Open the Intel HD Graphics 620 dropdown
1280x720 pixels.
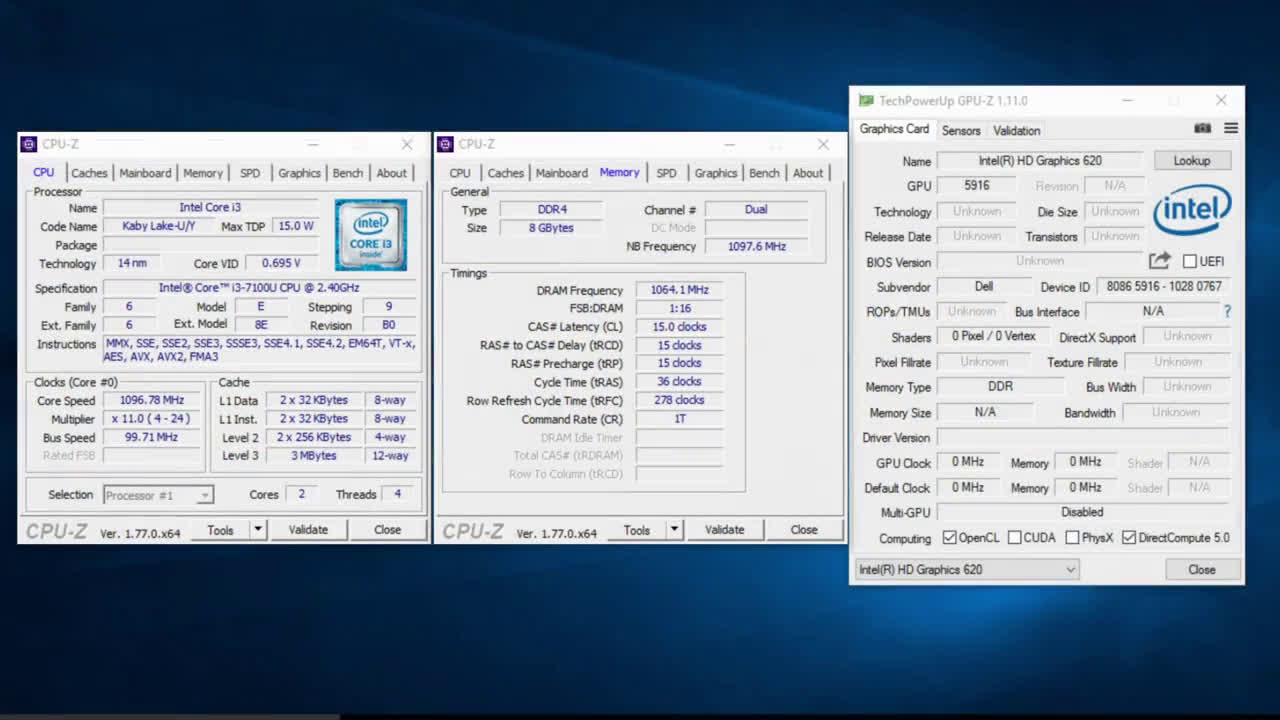click(x=966, y=570)
